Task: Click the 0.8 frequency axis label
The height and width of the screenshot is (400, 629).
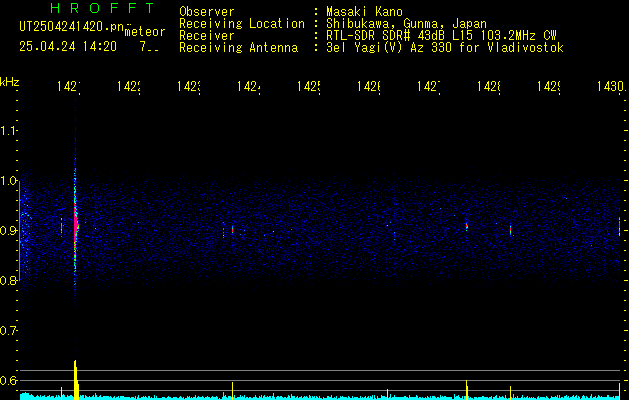Action: coord(8,280)
